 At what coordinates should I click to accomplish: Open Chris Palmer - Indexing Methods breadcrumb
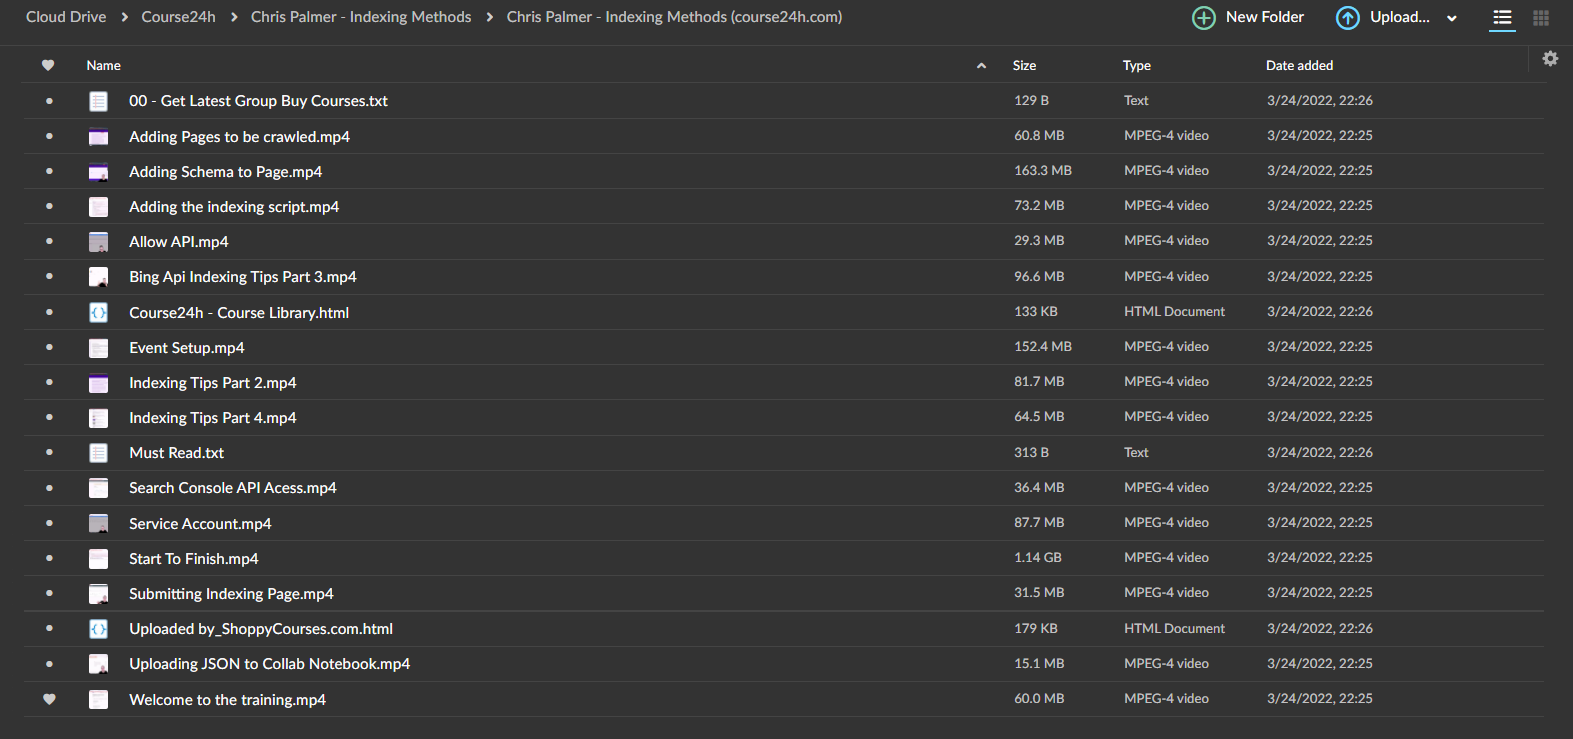[361, 17]
